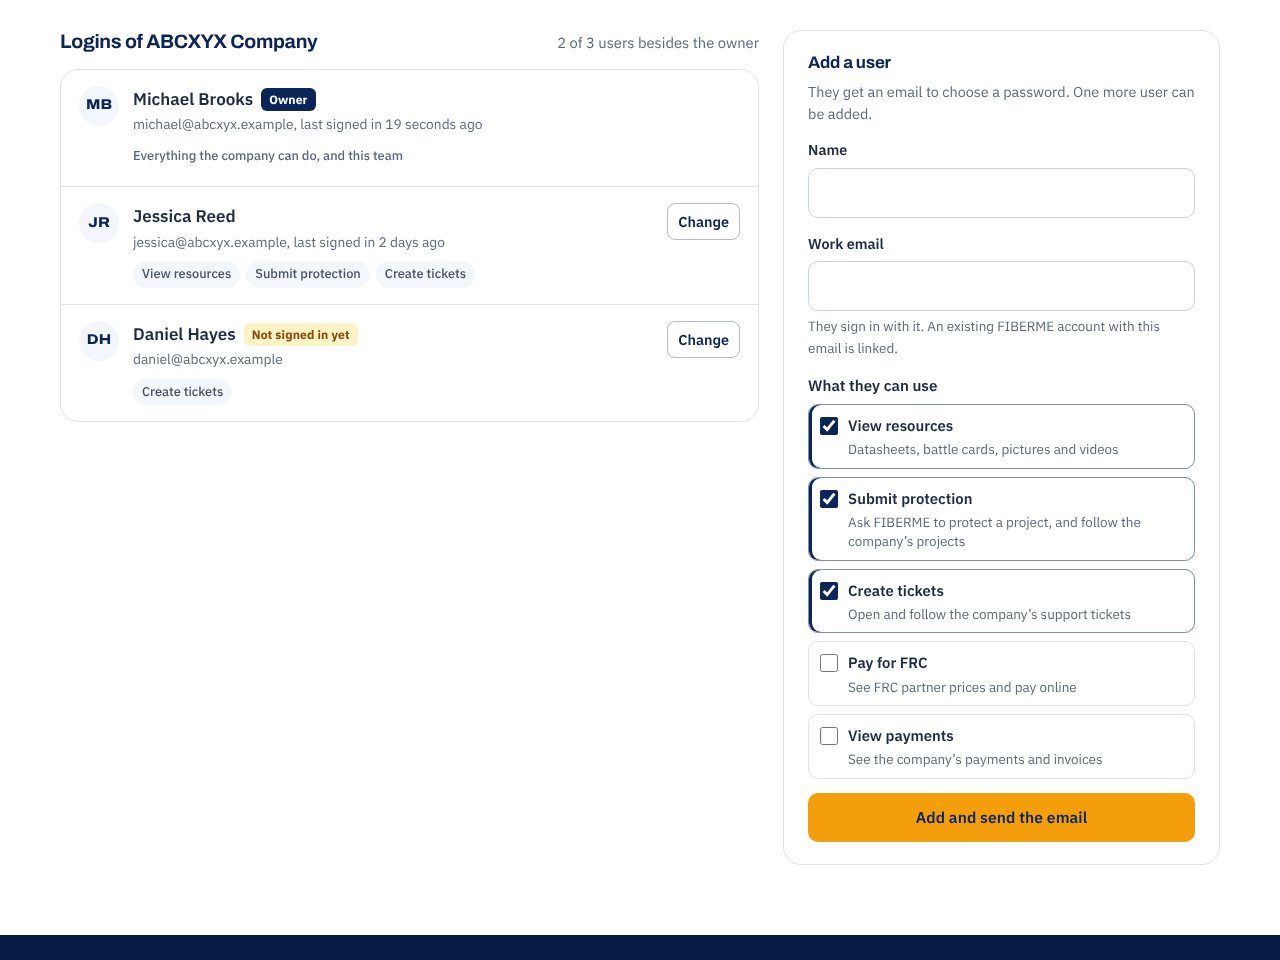The image size is (1280, 960).
Task: Click Daniel Hayes's Create tickets tag
Action: click(x=182, y=392)
